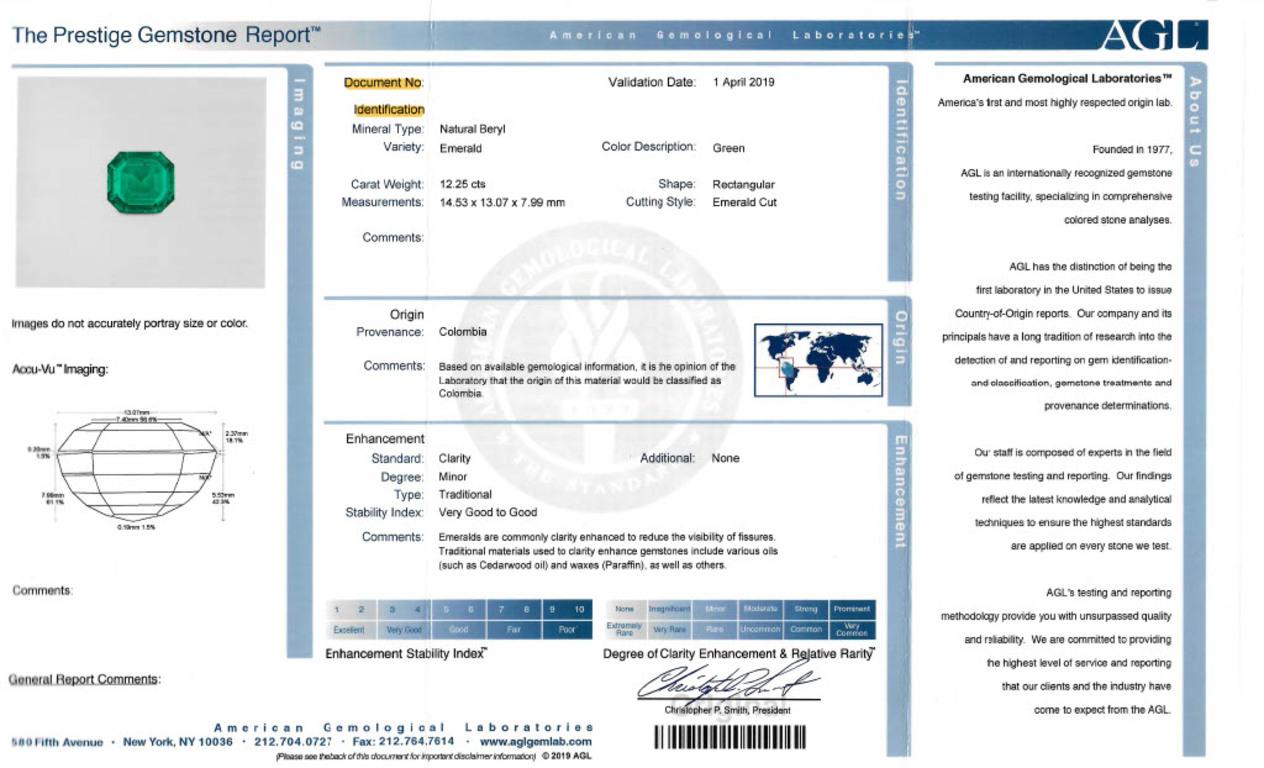Click the "Very Common" rarity scale cell
Screen dimensions: 1264x768
tap(852, 630)
